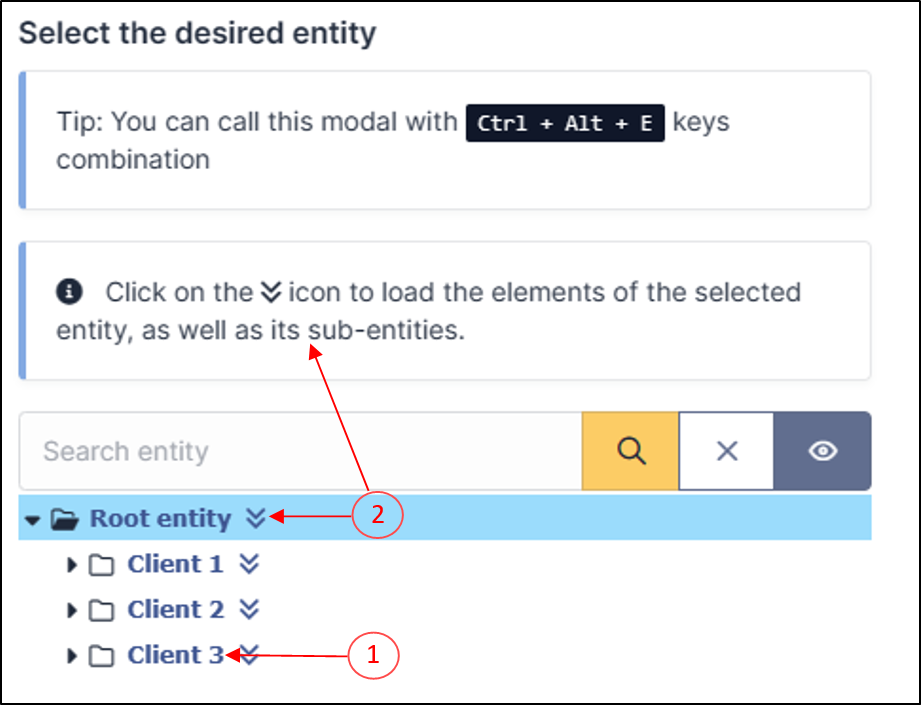Expand the Client 1 tree node
Screen dimensions: 921x705
[72, 565]
